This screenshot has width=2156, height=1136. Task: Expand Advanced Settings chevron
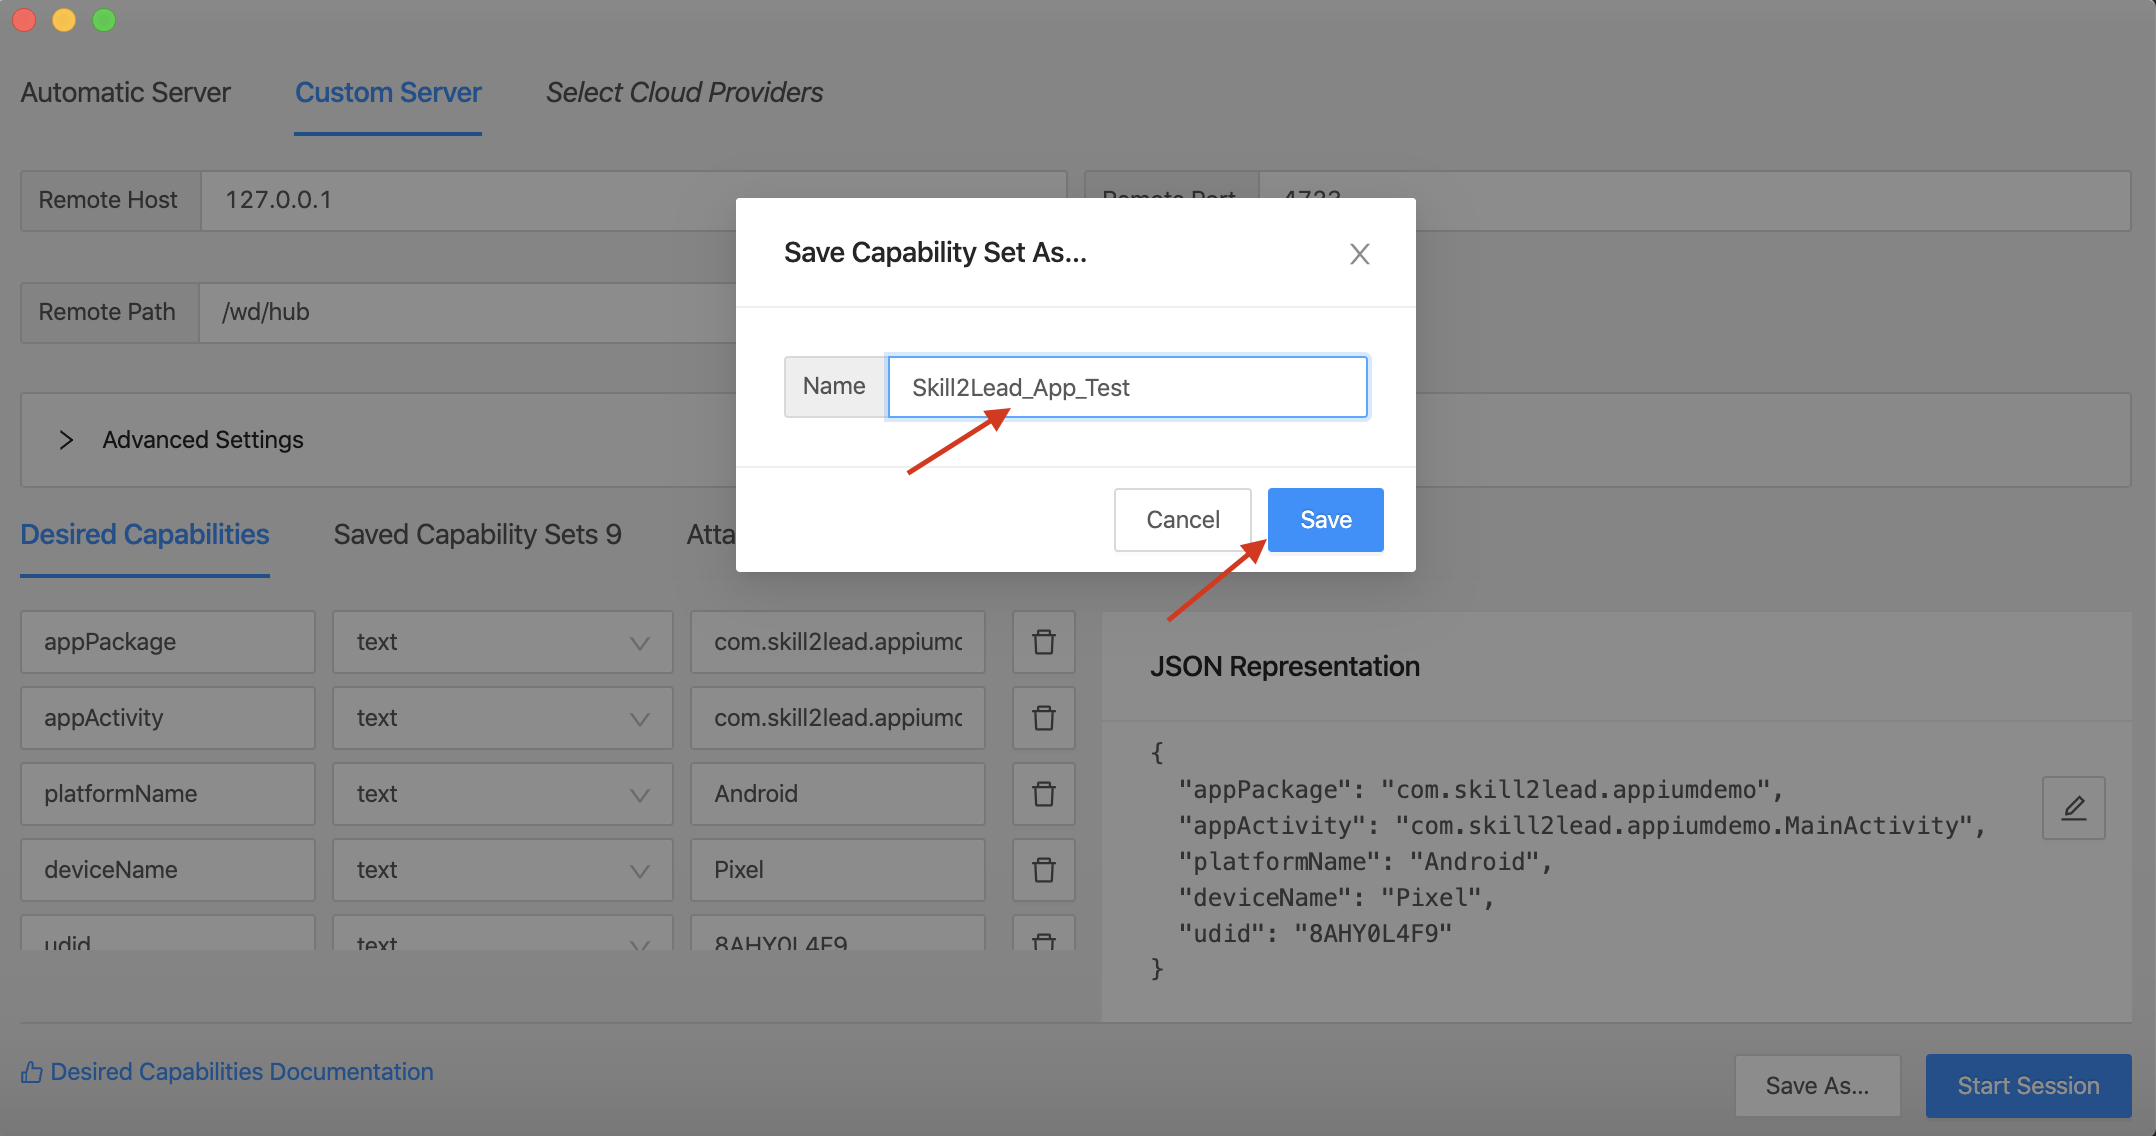tap(66, 440)
